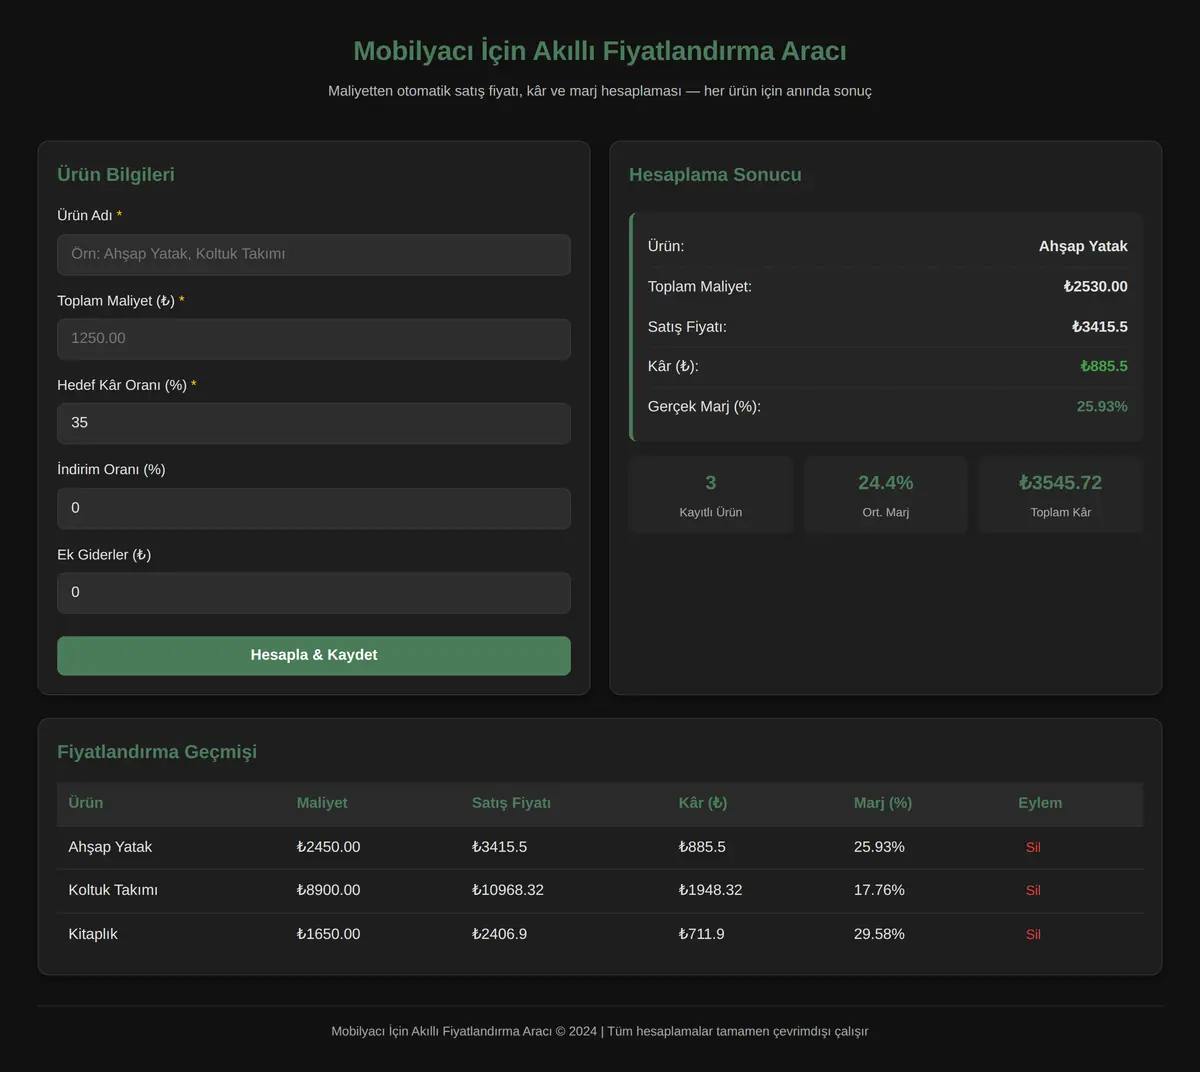This screenshot has height=1072, width=1200.
Task: Click the Kayıtlı Ürün stat card
Action: [x=711, y=495]
